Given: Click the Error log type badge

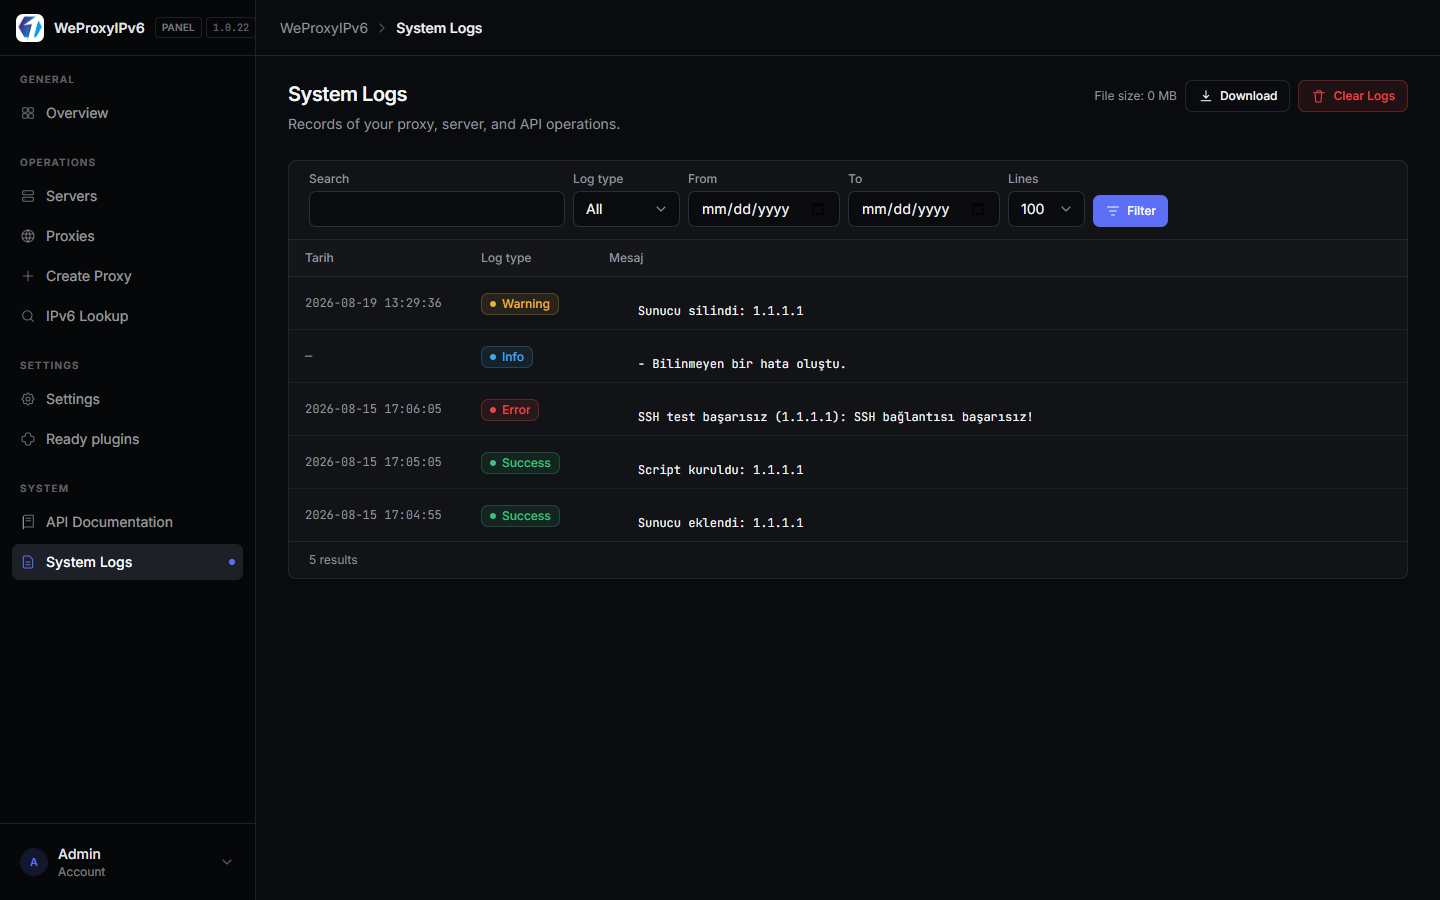Looking at the screenshot, I should (510, 410).
